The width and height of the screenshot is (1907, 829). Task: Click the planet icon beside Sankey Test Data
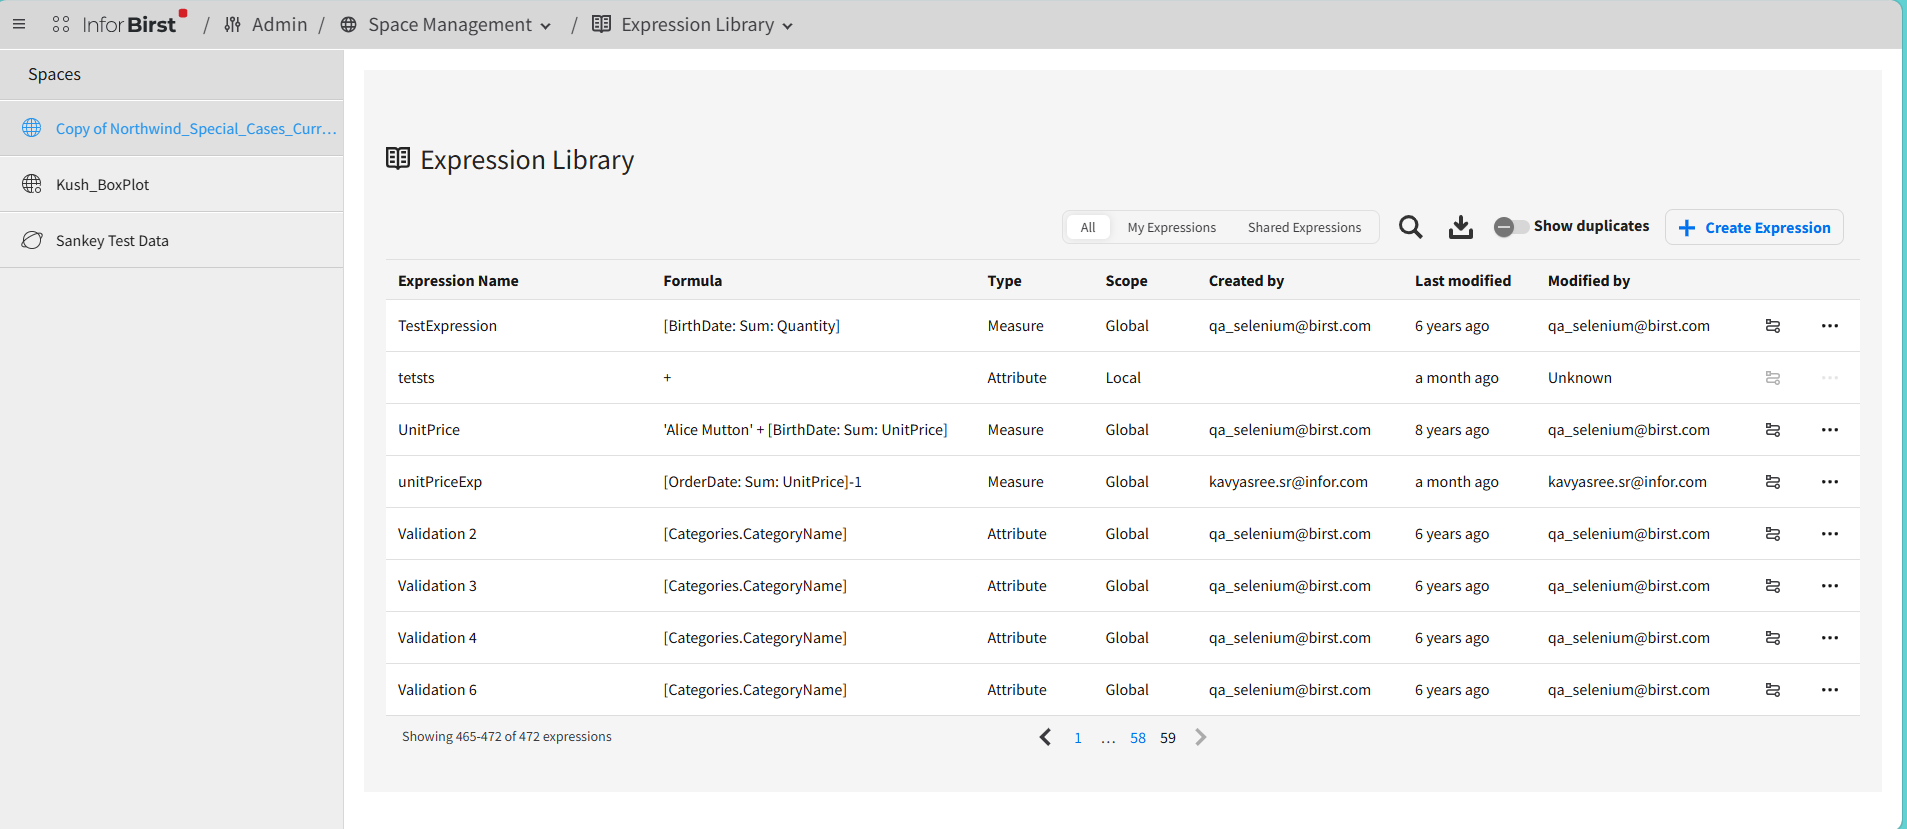tap(32, 240)
